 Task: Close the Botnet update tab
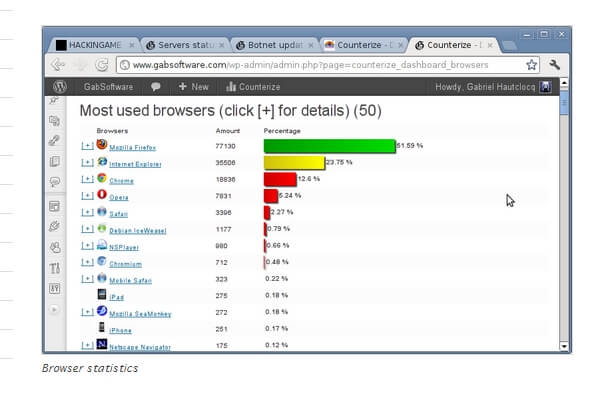[x=311, y=45]
